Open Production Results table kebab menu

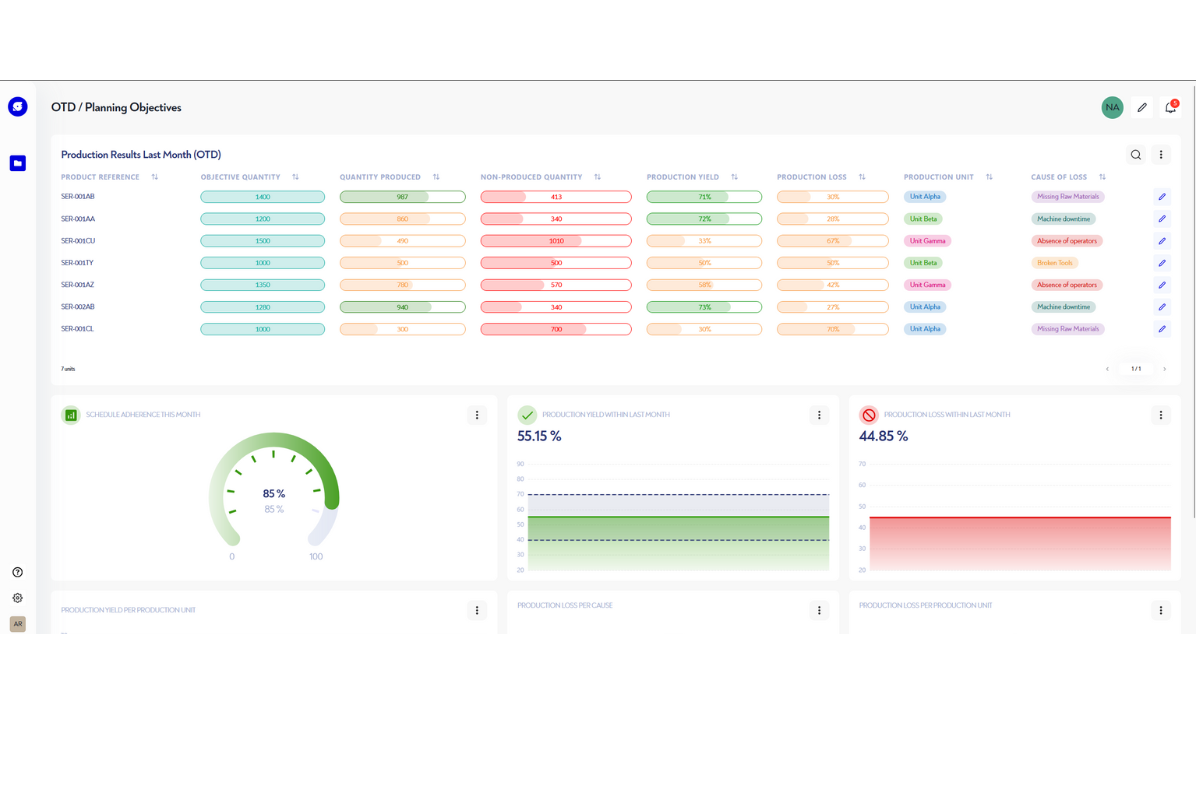coord(1161,155)
